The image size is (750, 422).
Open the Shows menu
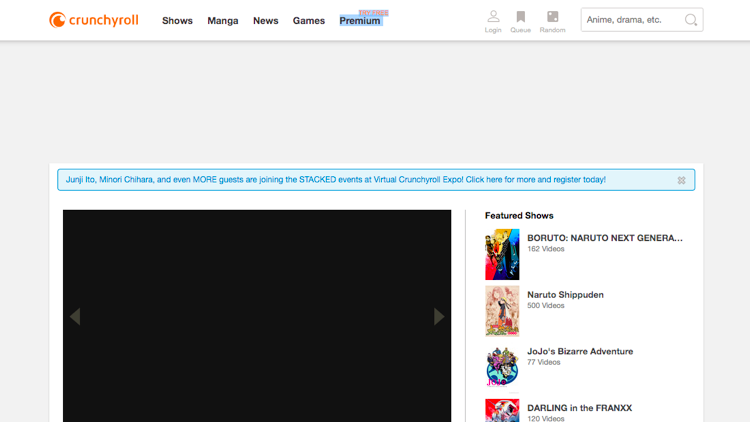pos(177,21)
